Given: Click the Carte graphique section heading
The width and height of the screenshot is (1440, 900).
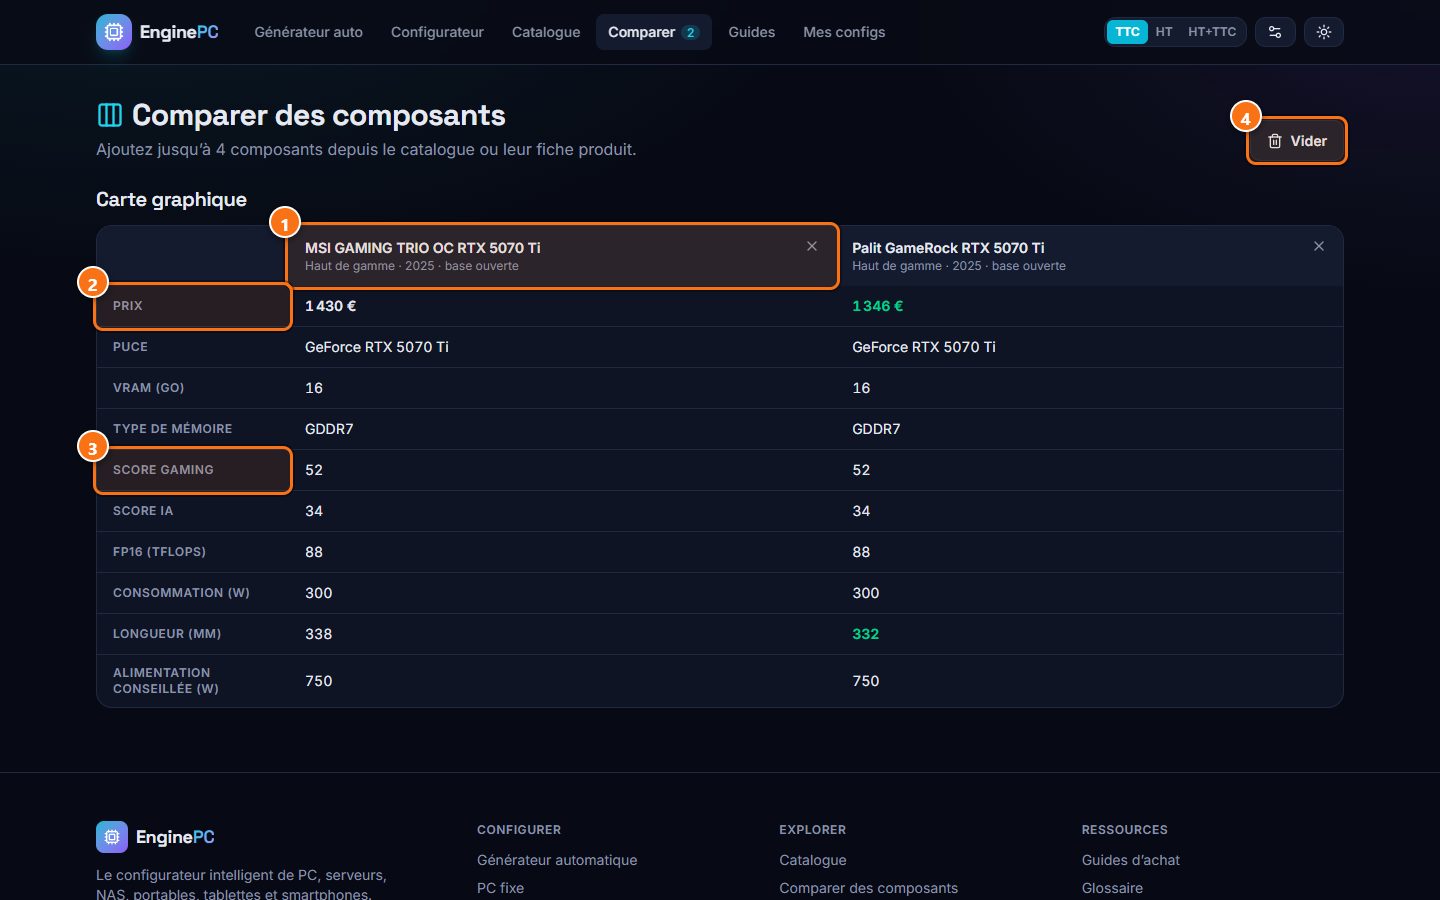Looking at the screenshot, I should (171, 199).
